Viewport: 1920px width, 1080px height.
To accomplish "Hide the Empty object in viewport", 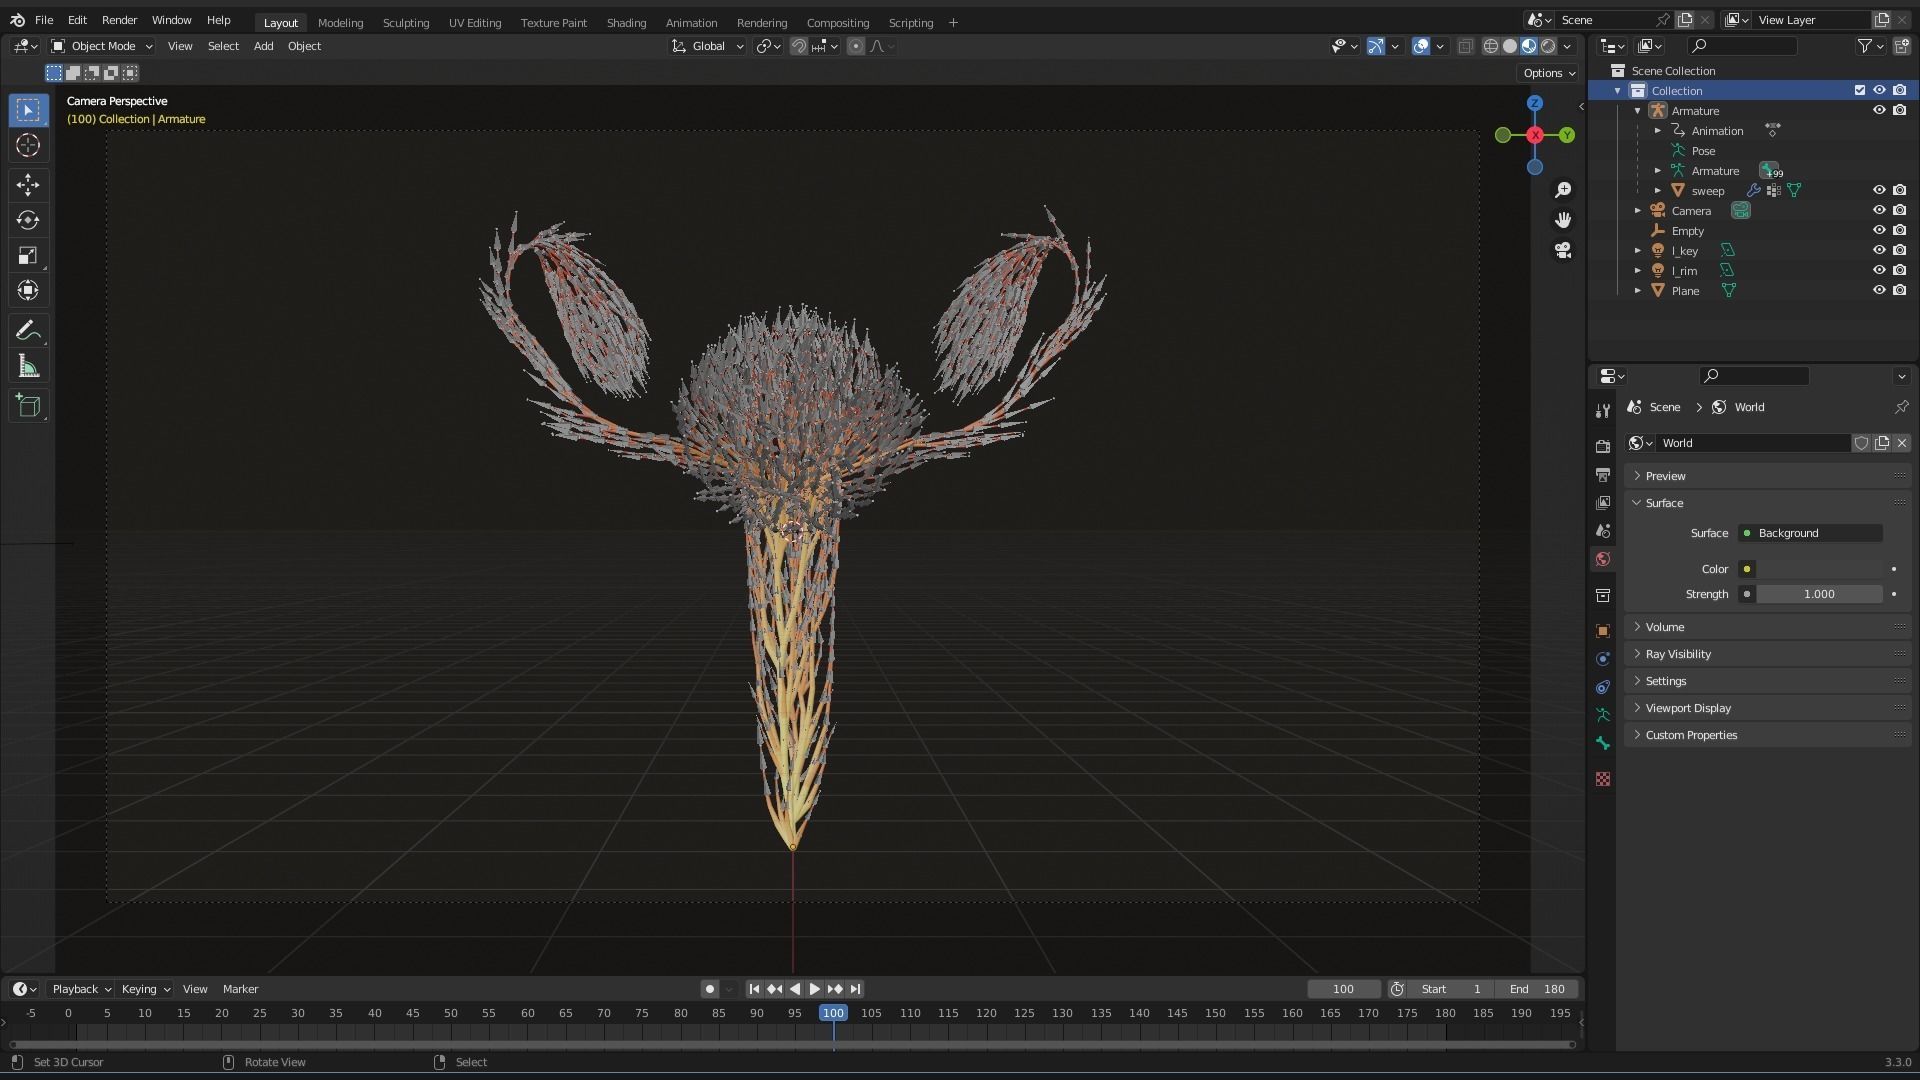I will point(1879,230).
